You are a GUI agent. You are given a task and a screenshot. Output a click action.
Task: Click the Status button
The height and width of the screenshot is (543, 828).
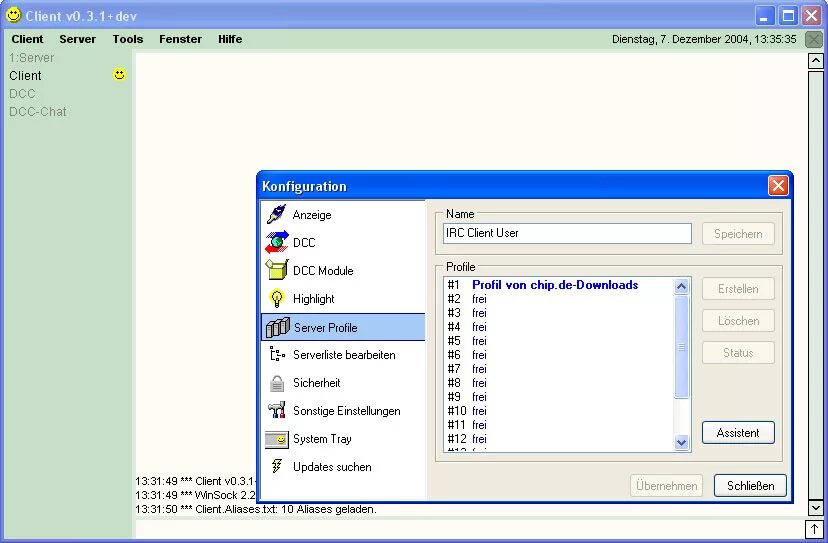(x=738, y=352)
